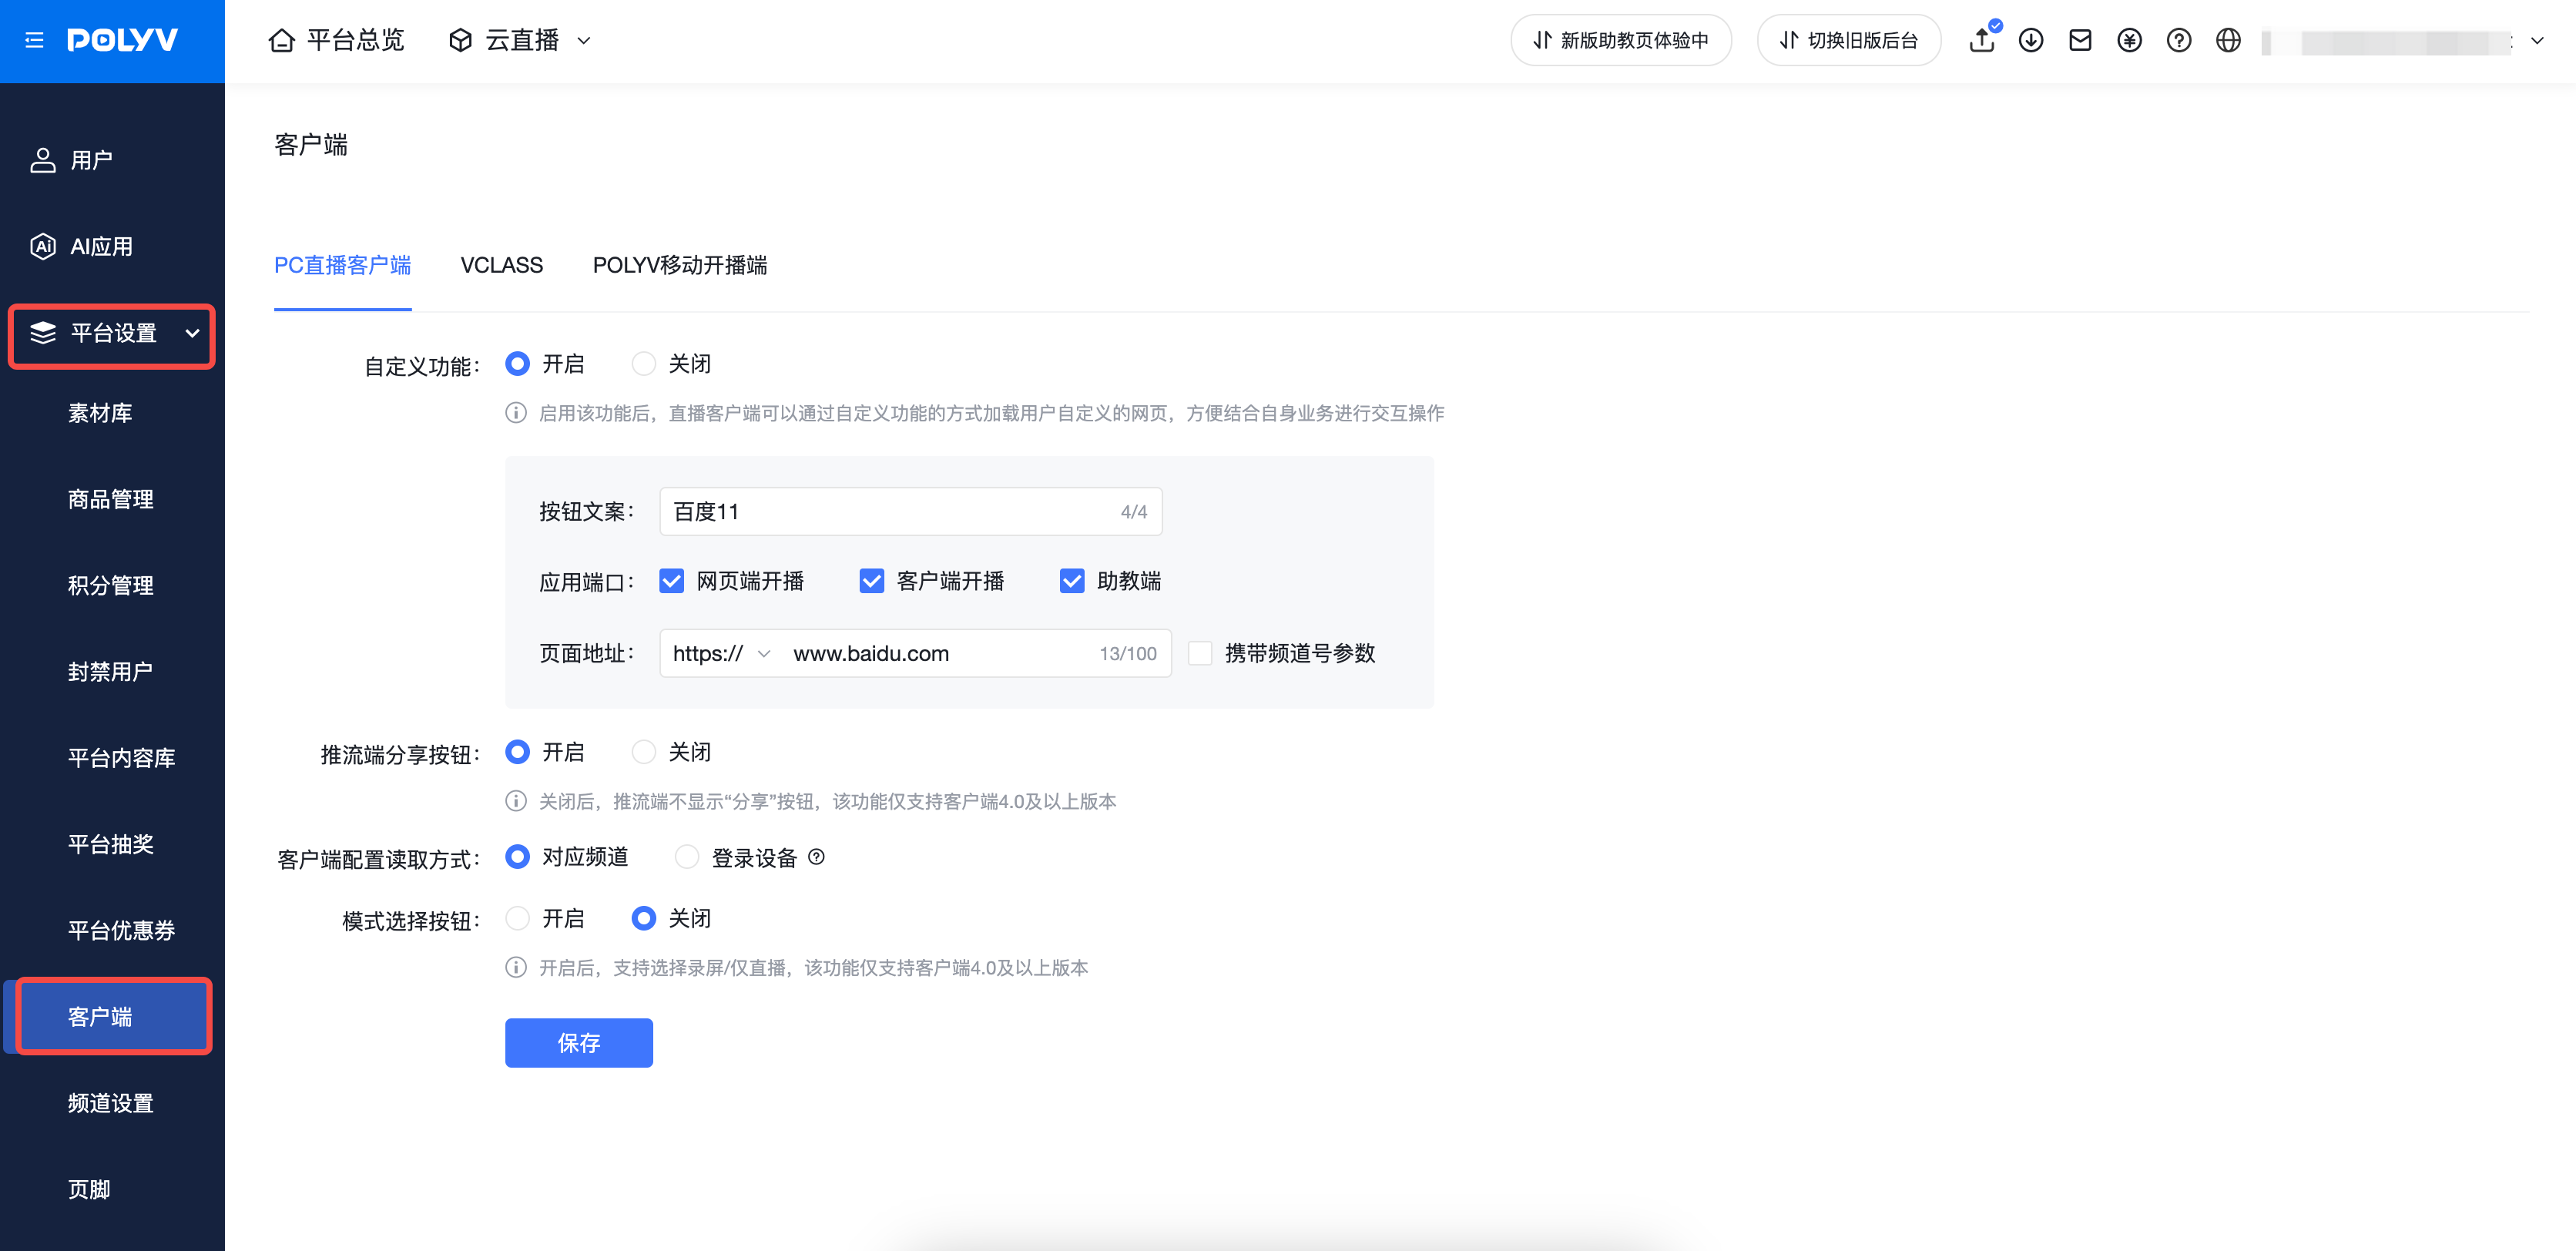
Task: Select 开启 for 自定义功能
Action: tap(517, 364)
